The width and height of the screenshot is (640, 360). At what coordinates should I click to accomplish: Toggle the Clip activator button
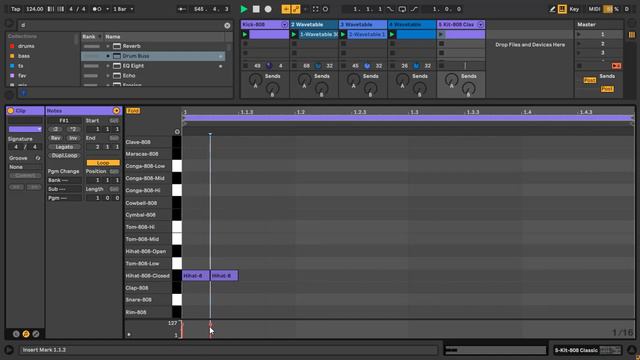11,111
